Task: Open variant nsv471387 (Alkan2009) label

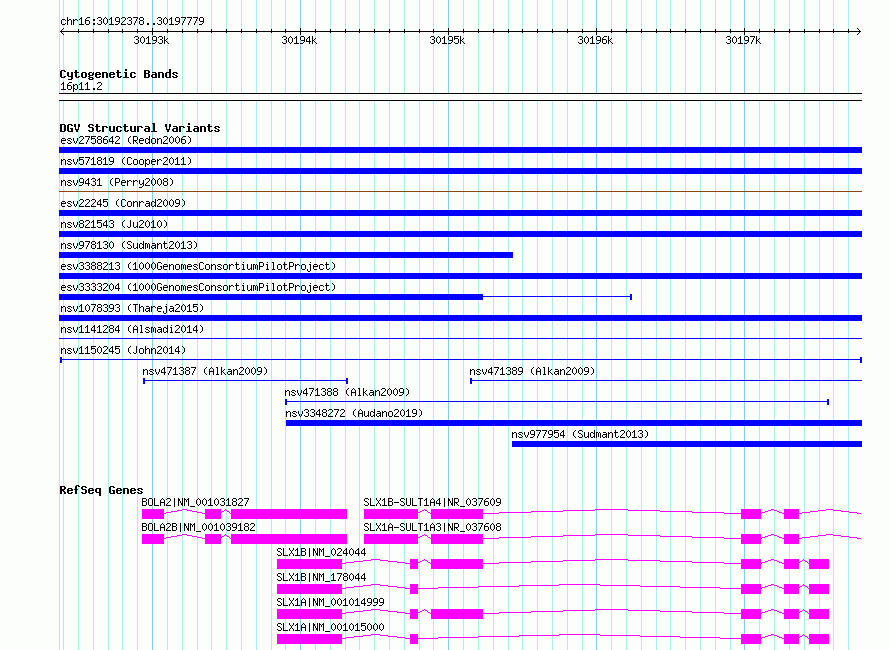Action: tap(205, 371)
